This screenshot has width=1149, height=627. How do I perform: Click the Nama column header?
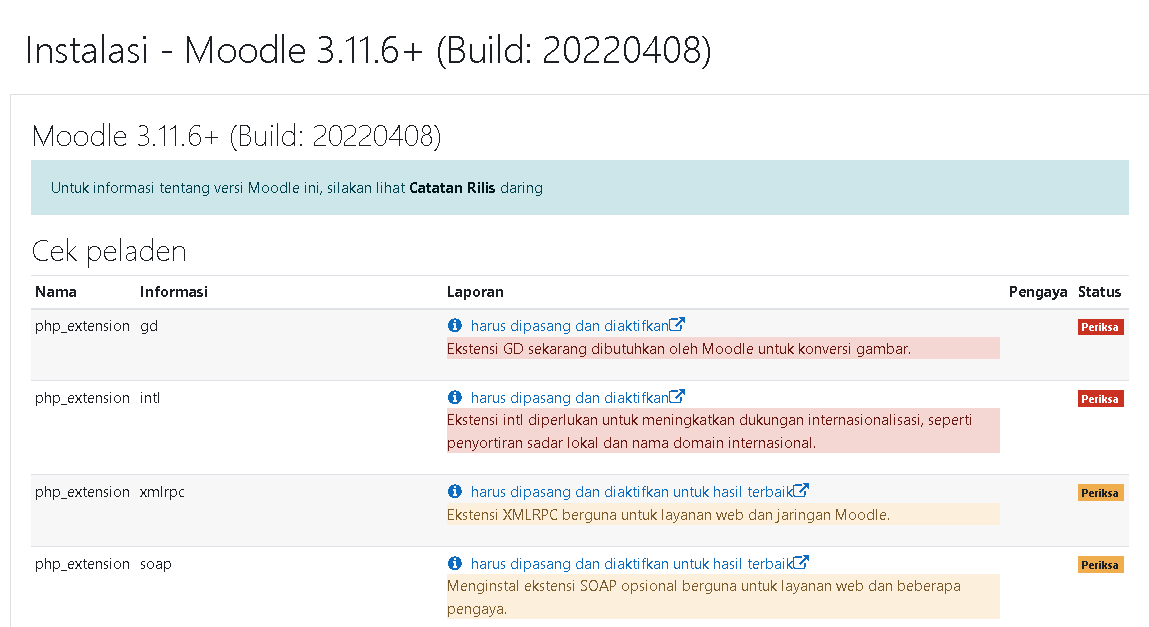56,292
